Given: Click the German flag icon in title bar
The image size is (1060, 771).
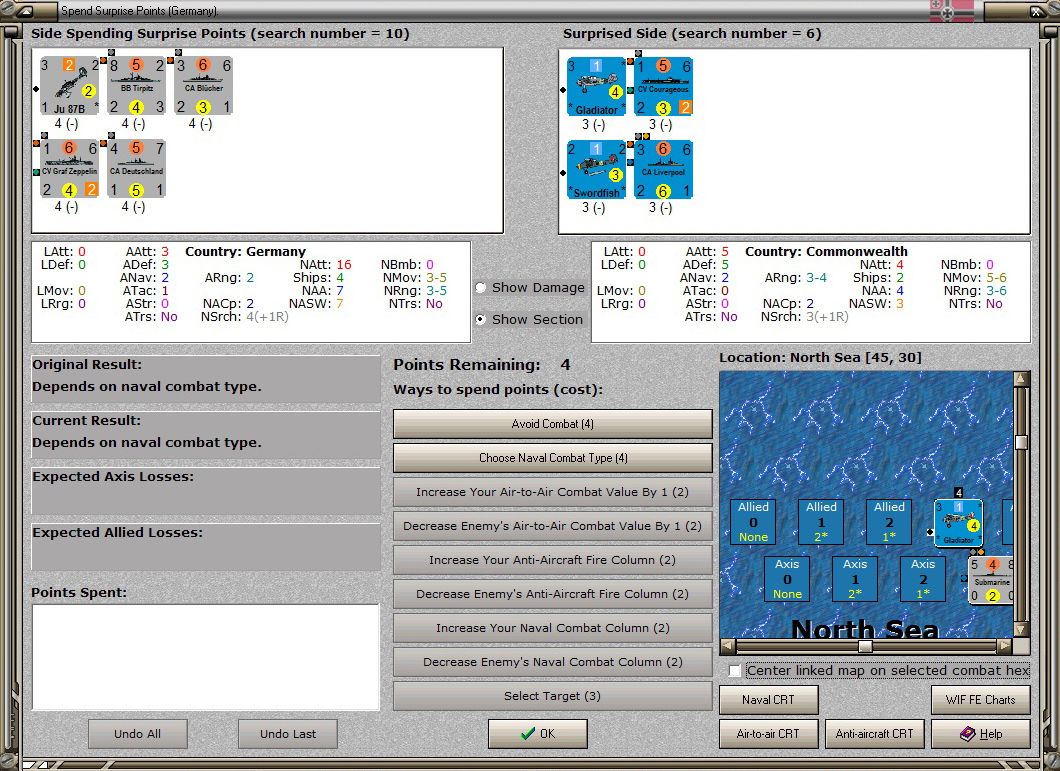Looking at the screenshot, I should pyautogui.click(x=952, y=11).
